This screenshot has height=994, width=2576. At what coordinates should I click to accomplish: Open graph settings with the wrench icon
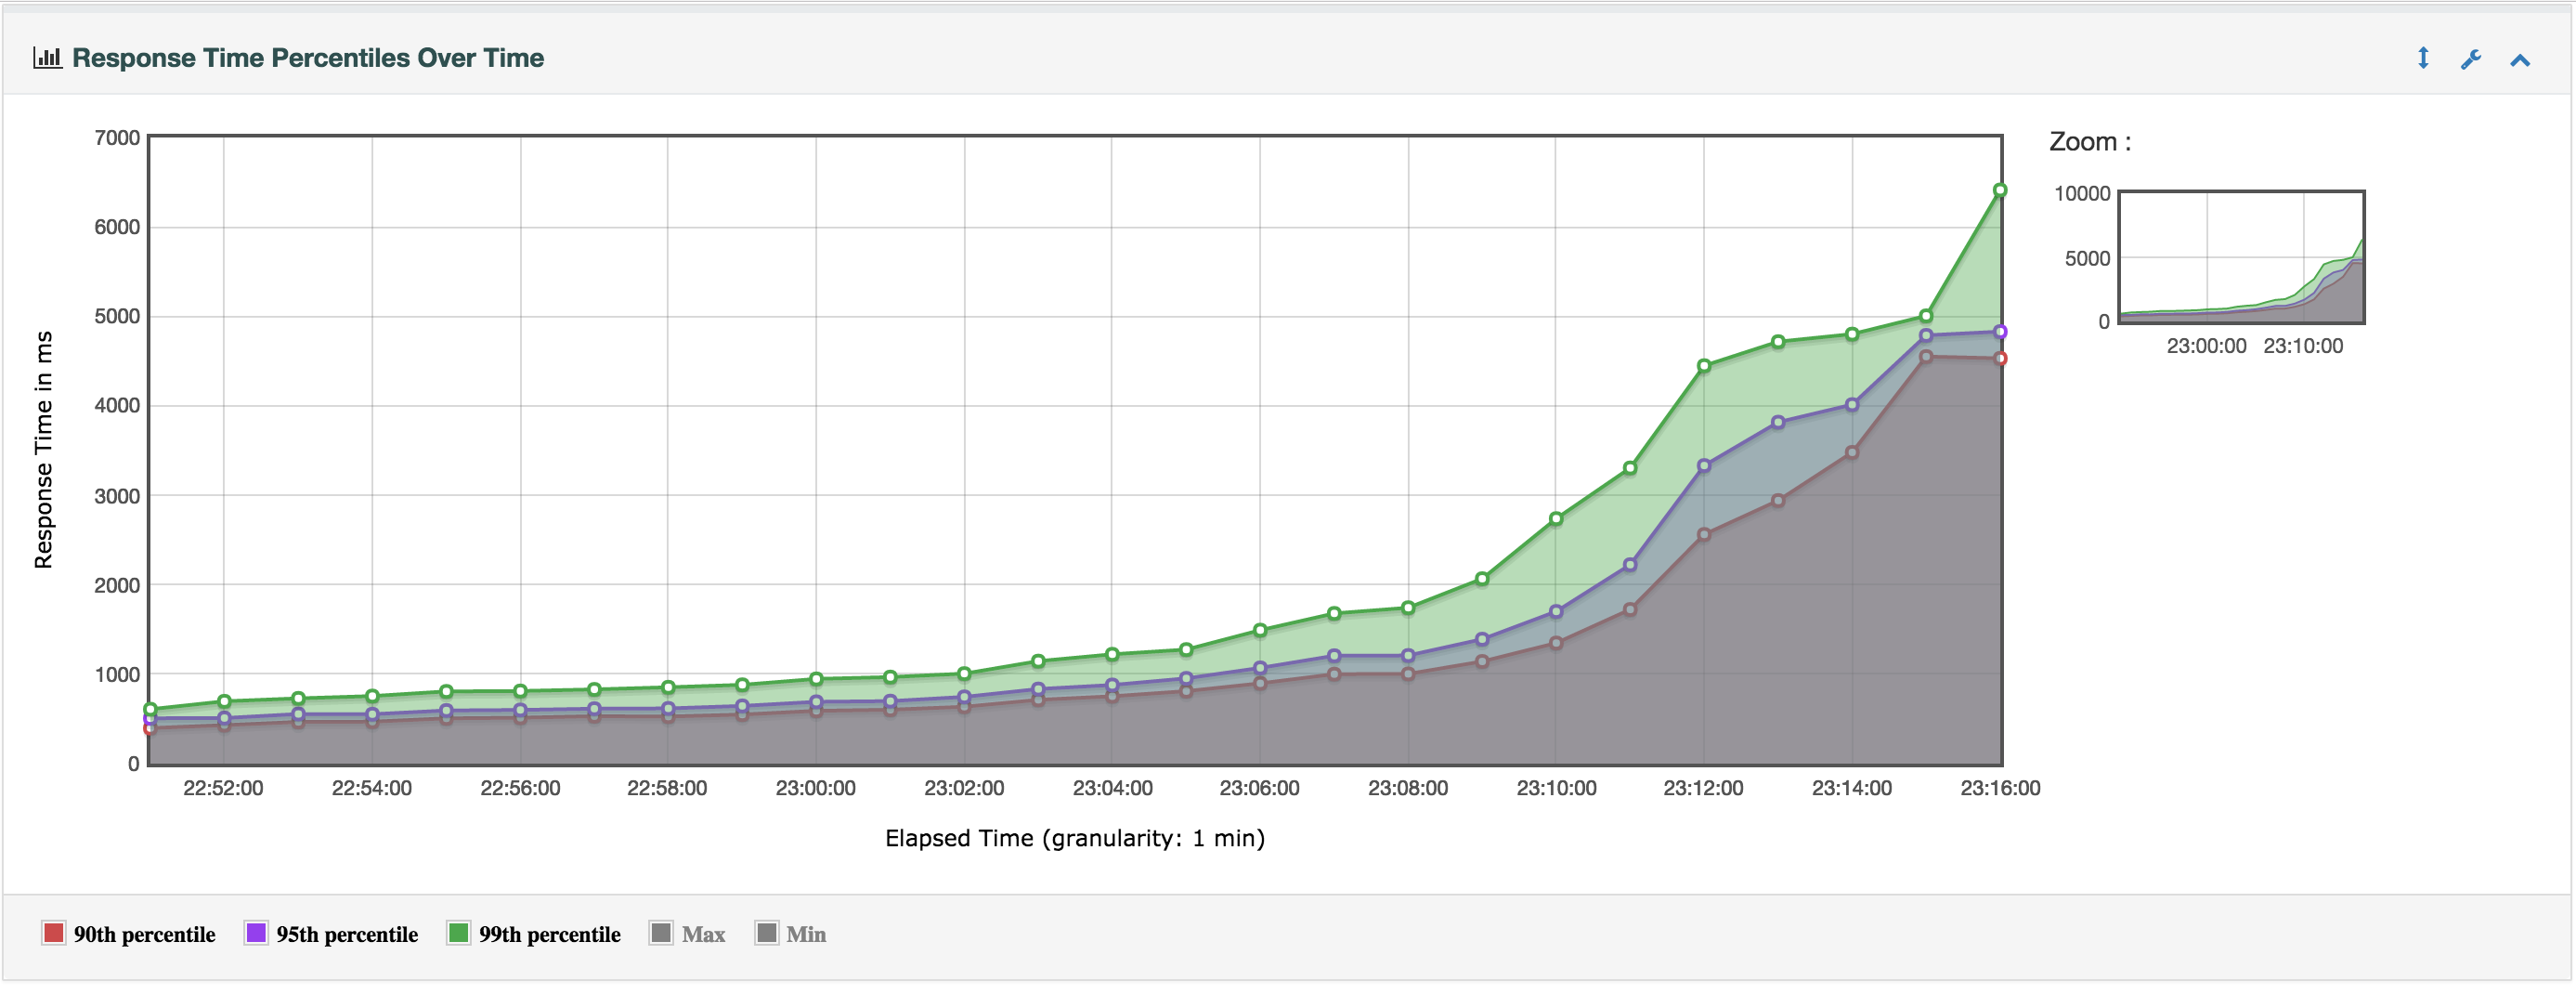click(x=2472, y=60)
